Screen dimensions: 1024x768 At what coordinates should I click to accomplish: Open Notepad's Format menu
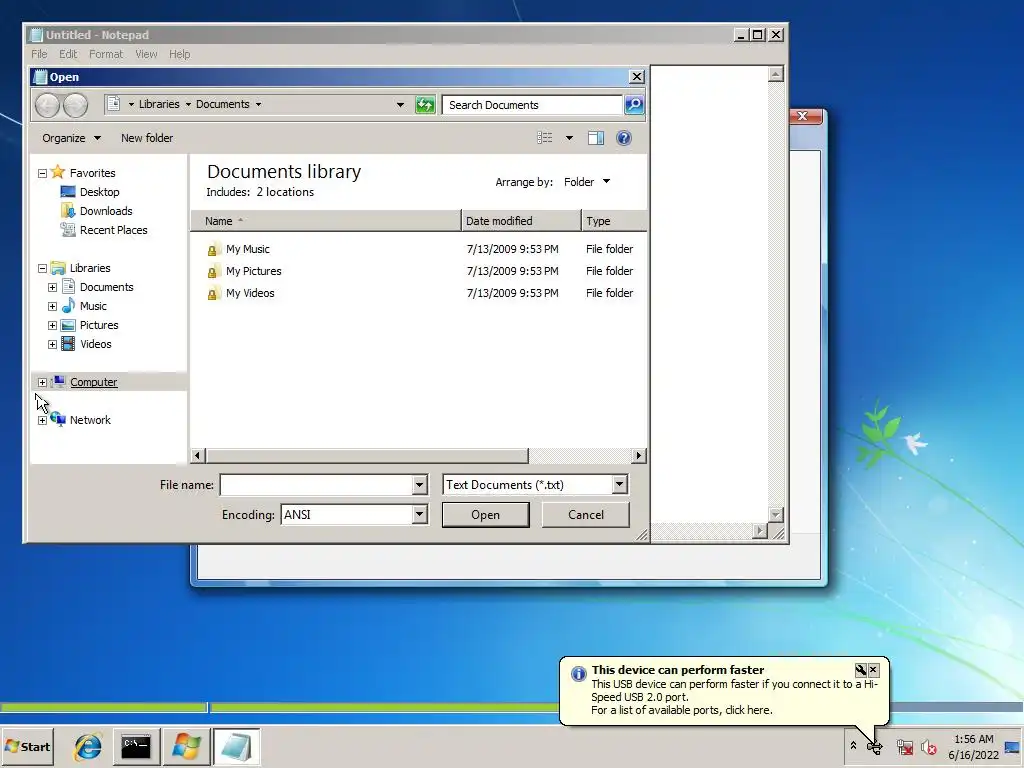[x=106, y=54]
